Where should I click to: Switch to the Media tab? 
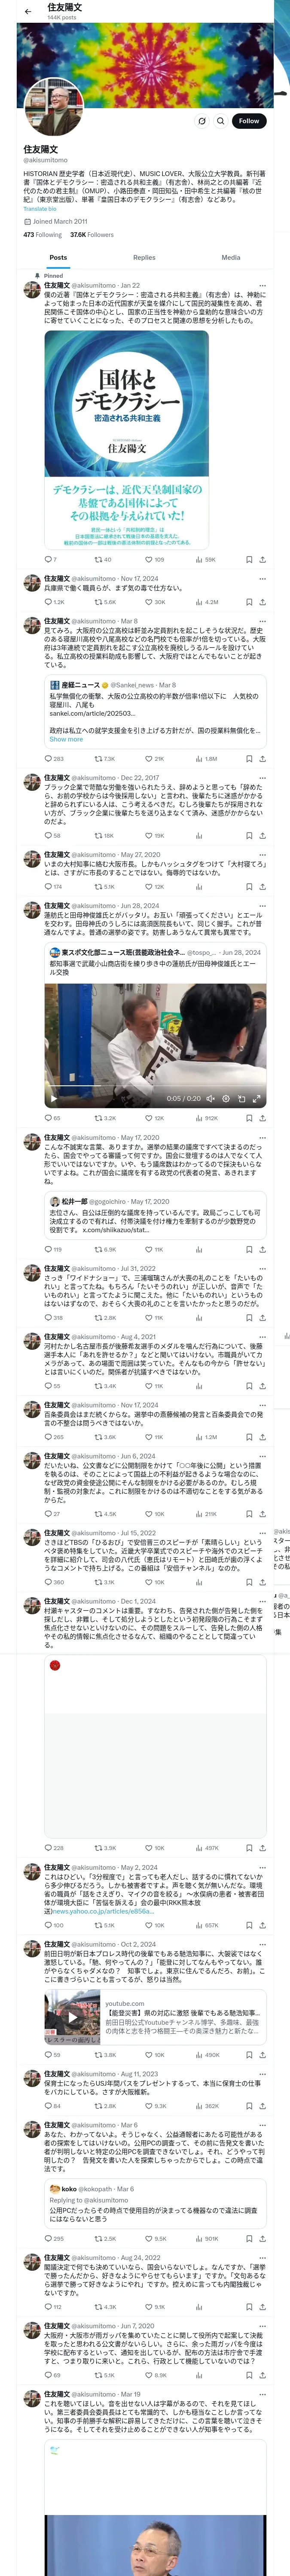230,258
